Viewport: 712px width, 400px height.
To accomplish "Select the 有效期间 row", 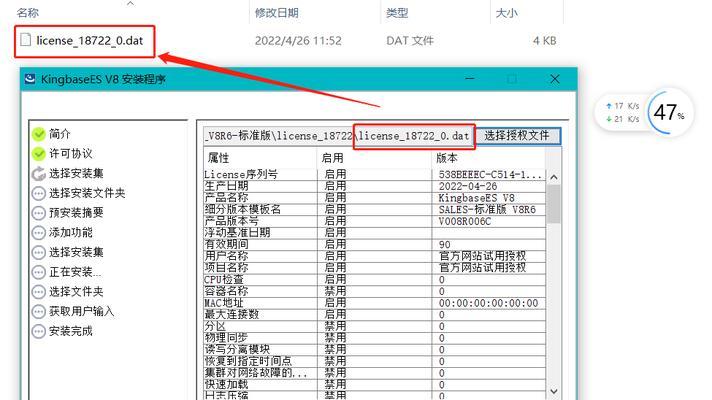I will coord(374,245).
